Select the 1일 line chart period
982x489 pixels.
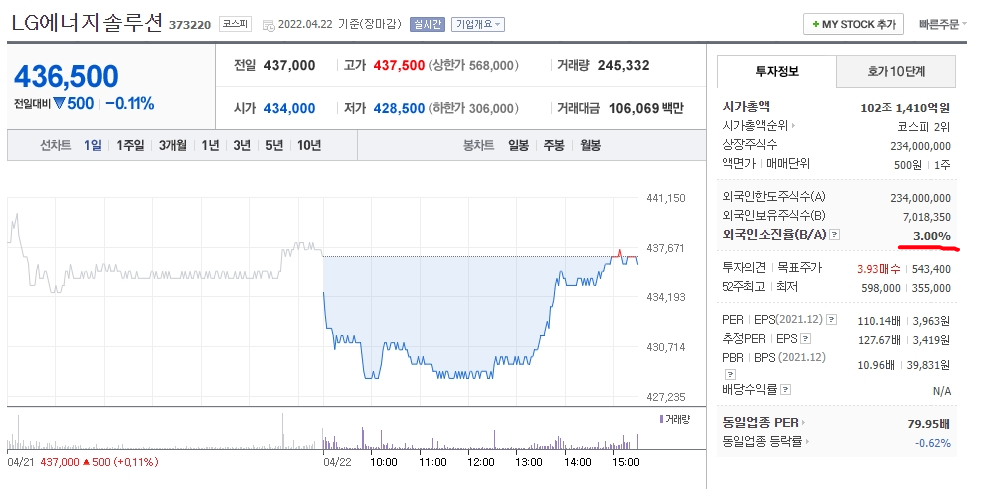pyautogui.click(x=93, y=145)
